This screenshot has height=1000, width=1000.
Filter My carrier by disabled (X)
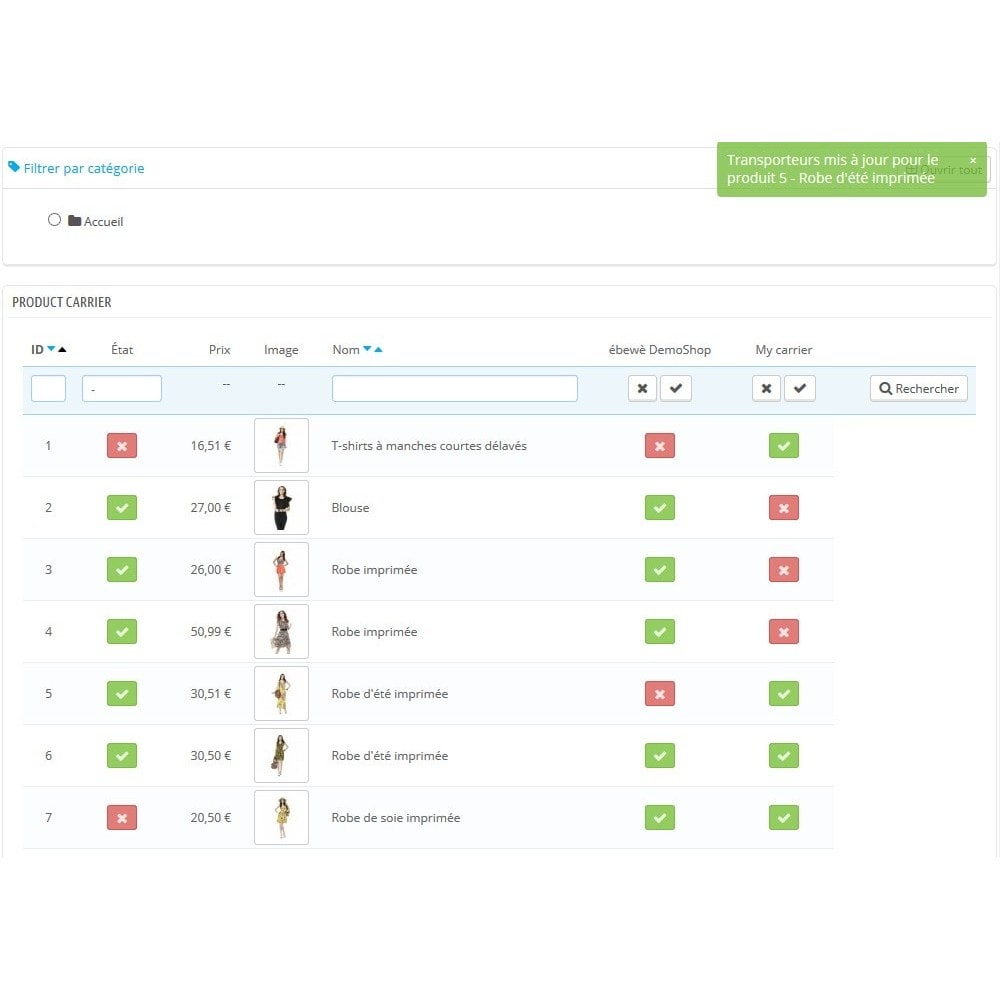[767, 388]
